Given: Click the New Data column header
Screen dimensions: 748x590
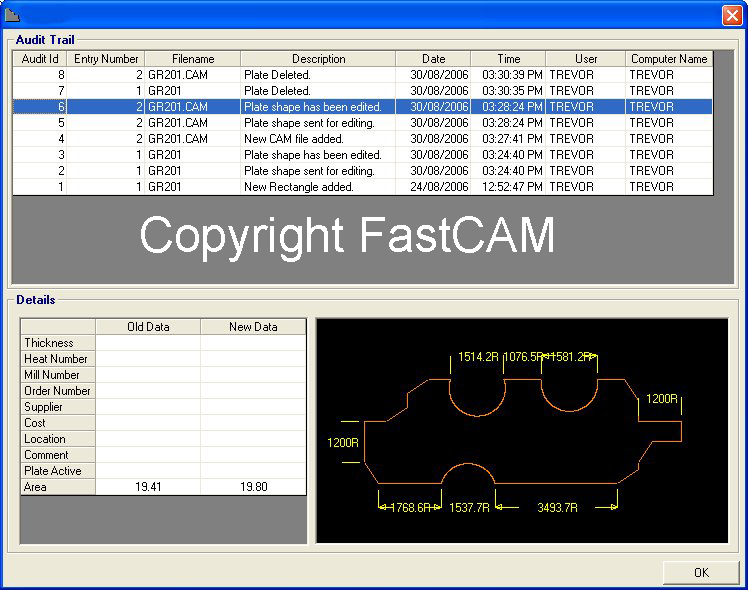Looking at the screenshot, I should [253, 327].
